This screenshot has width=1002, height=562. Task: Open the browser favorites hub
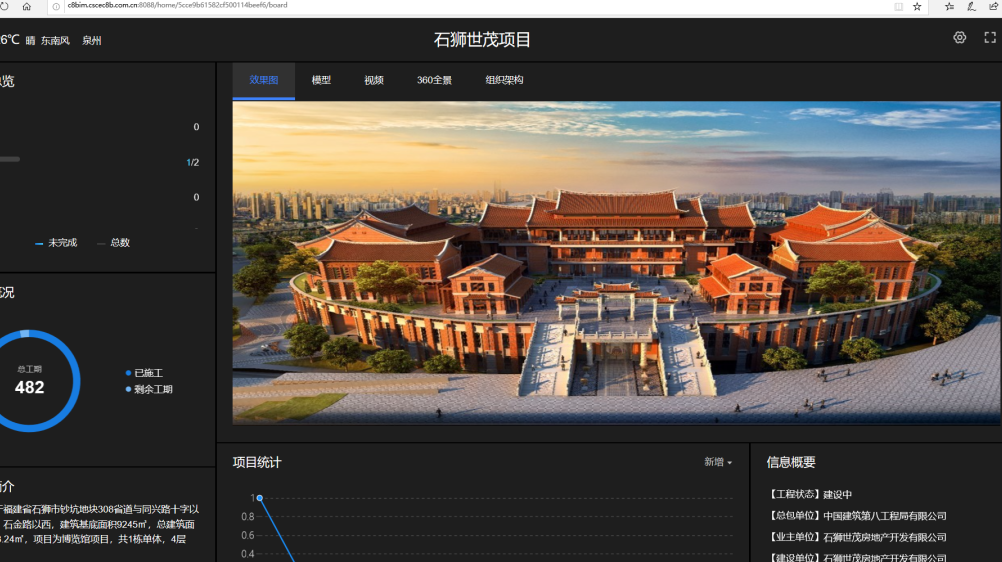pyautogui.click(x=950, y=6)
